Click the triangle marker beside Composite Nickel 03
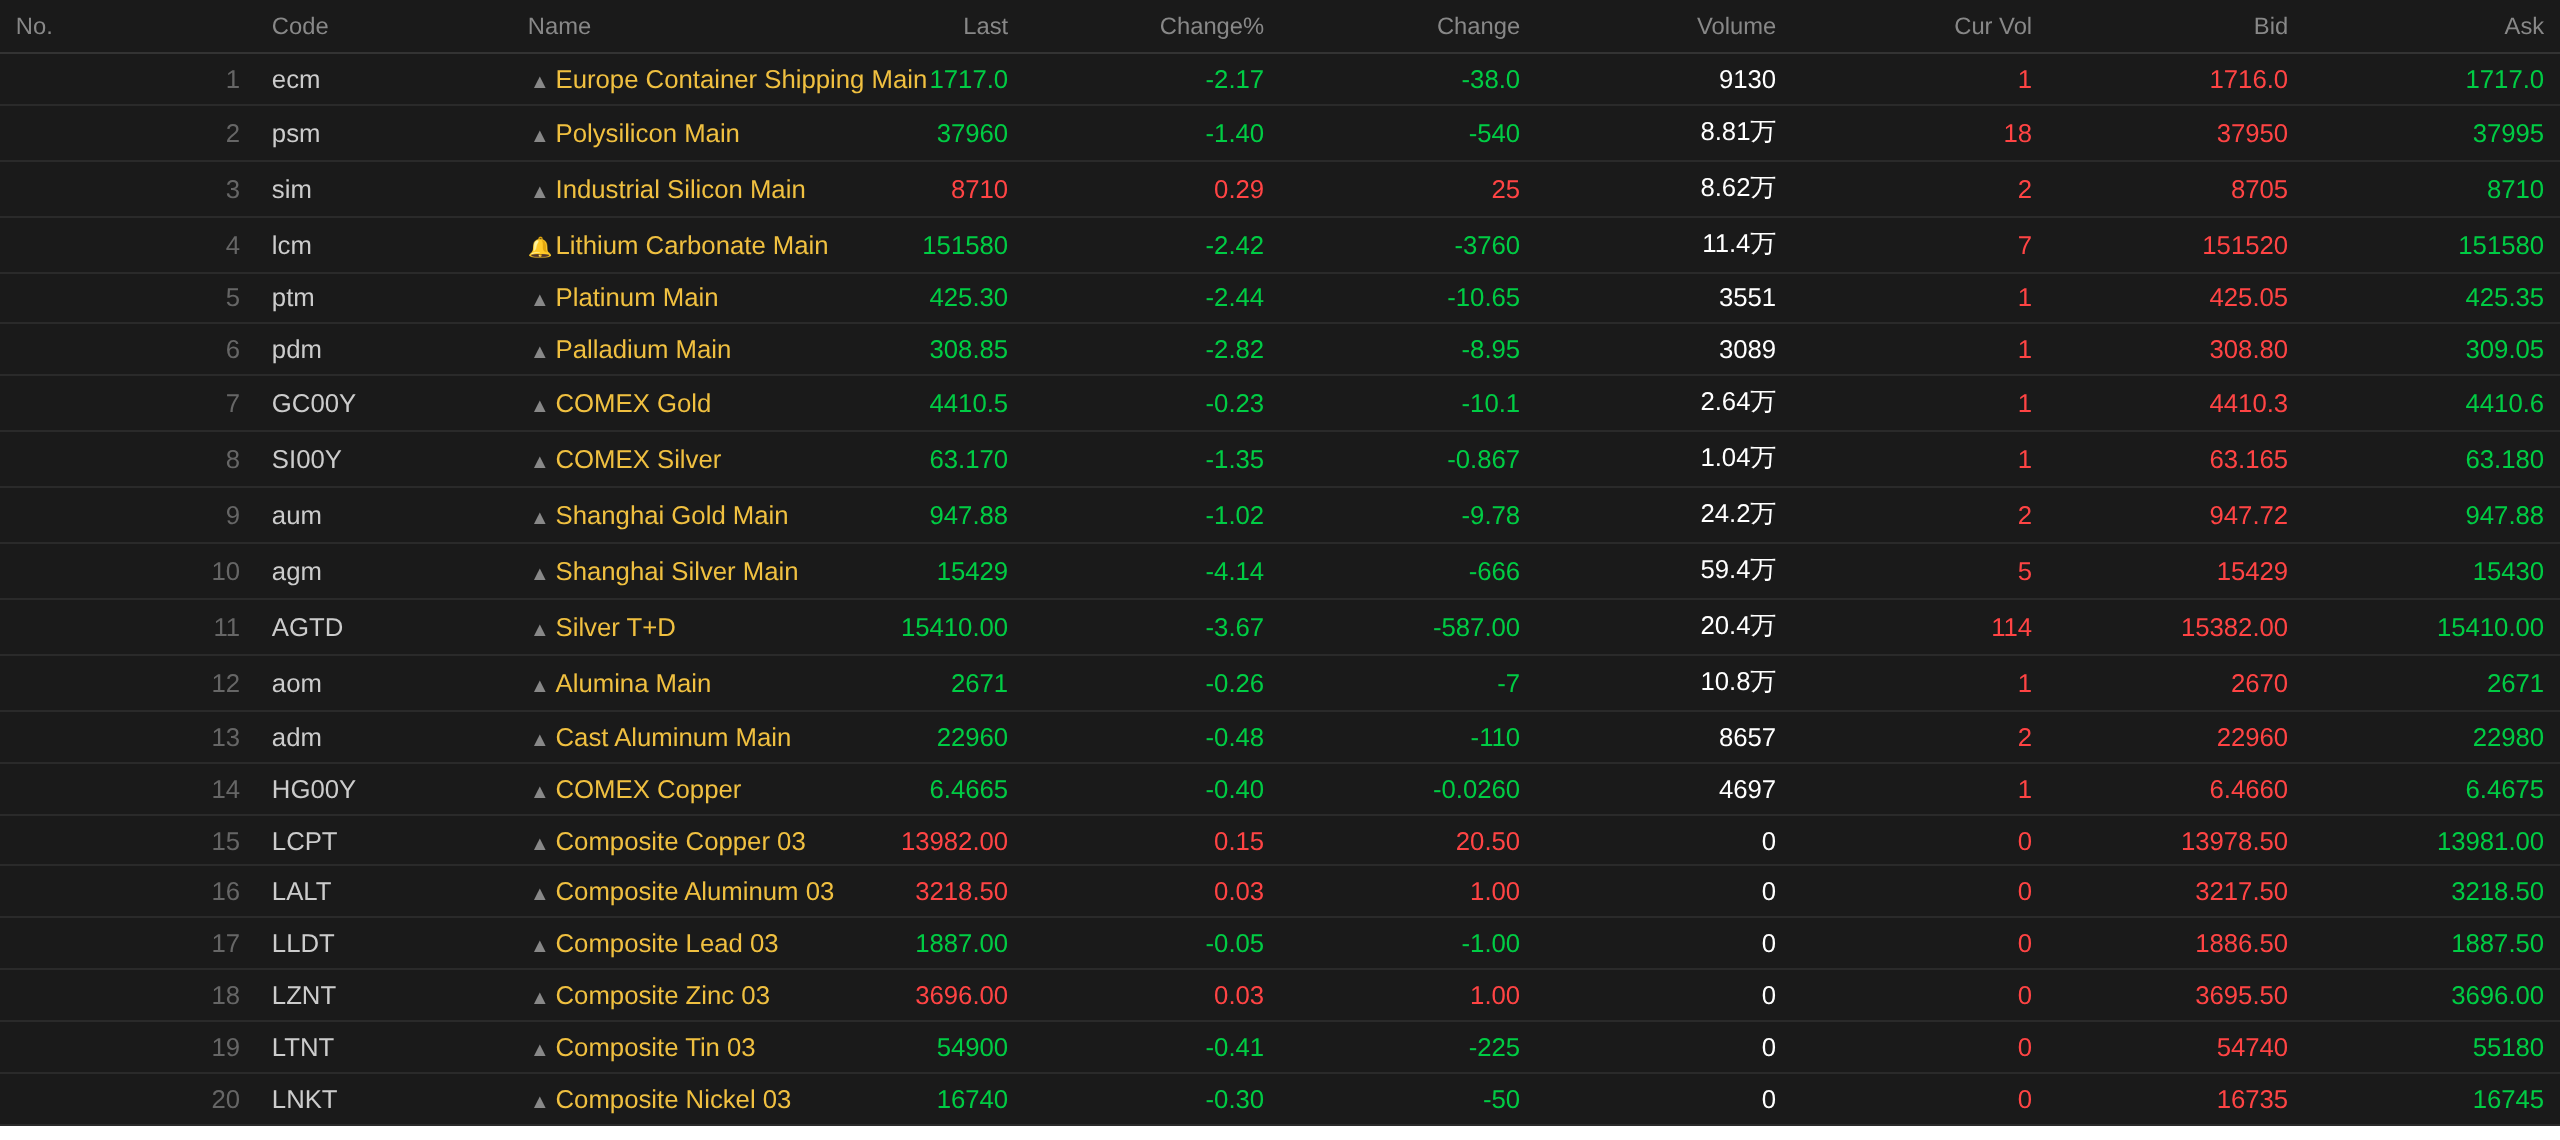 540,1102
